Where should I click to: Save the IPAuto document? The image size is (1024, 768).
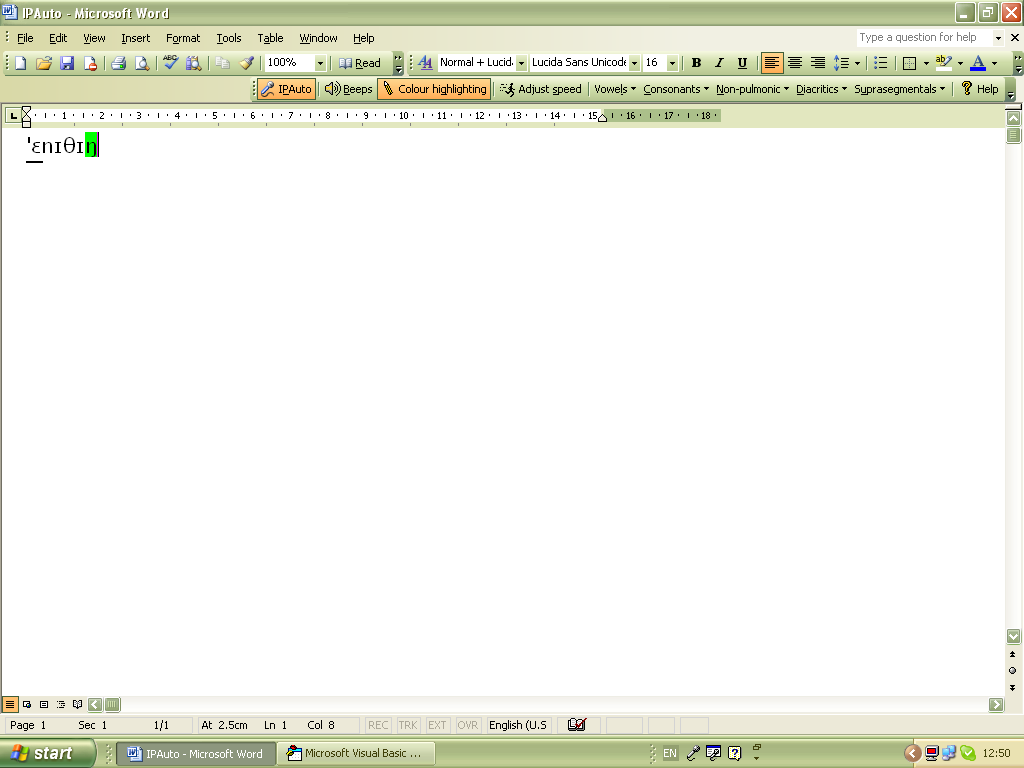tap(67, 62)
